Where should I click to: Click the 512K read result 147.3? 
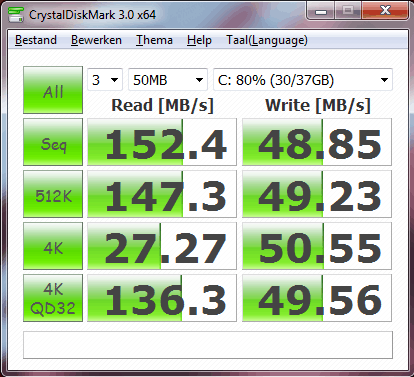(x=162, y=194)
